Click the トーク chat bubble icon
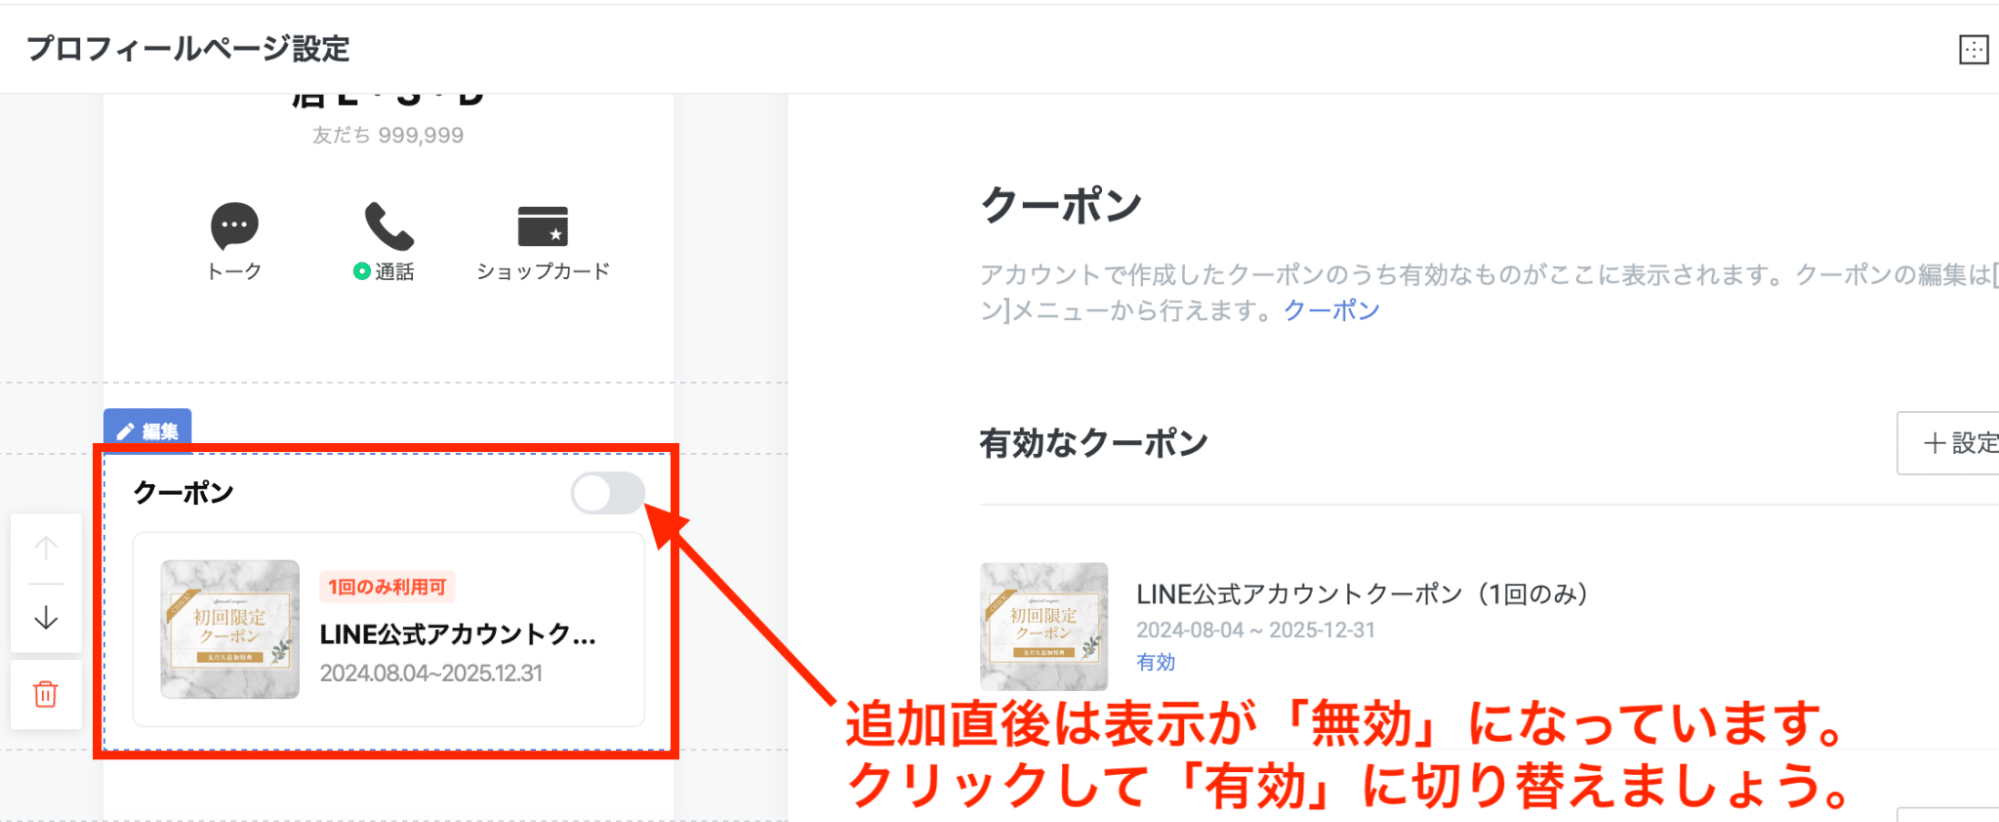Viewport: 1999px width, 822px height. pyautogui.click(x=234, y=227)
